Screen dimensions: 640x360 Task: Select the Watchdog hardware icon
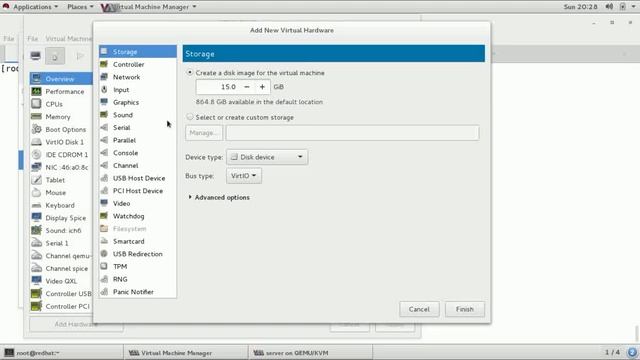point(104,216)
